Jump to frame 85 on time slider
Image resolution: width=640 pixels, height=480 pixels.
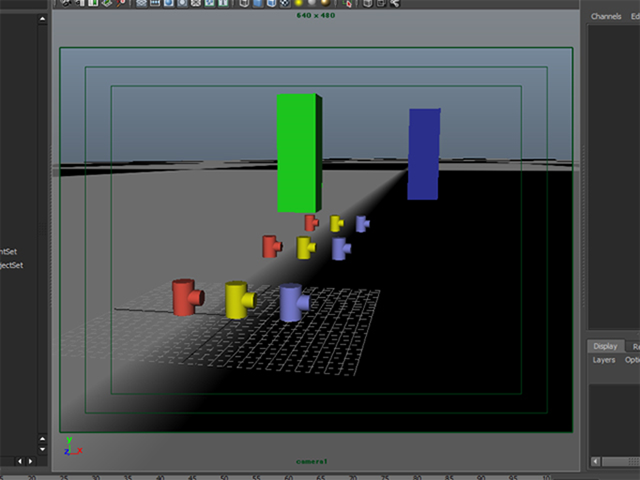(449, 477)
